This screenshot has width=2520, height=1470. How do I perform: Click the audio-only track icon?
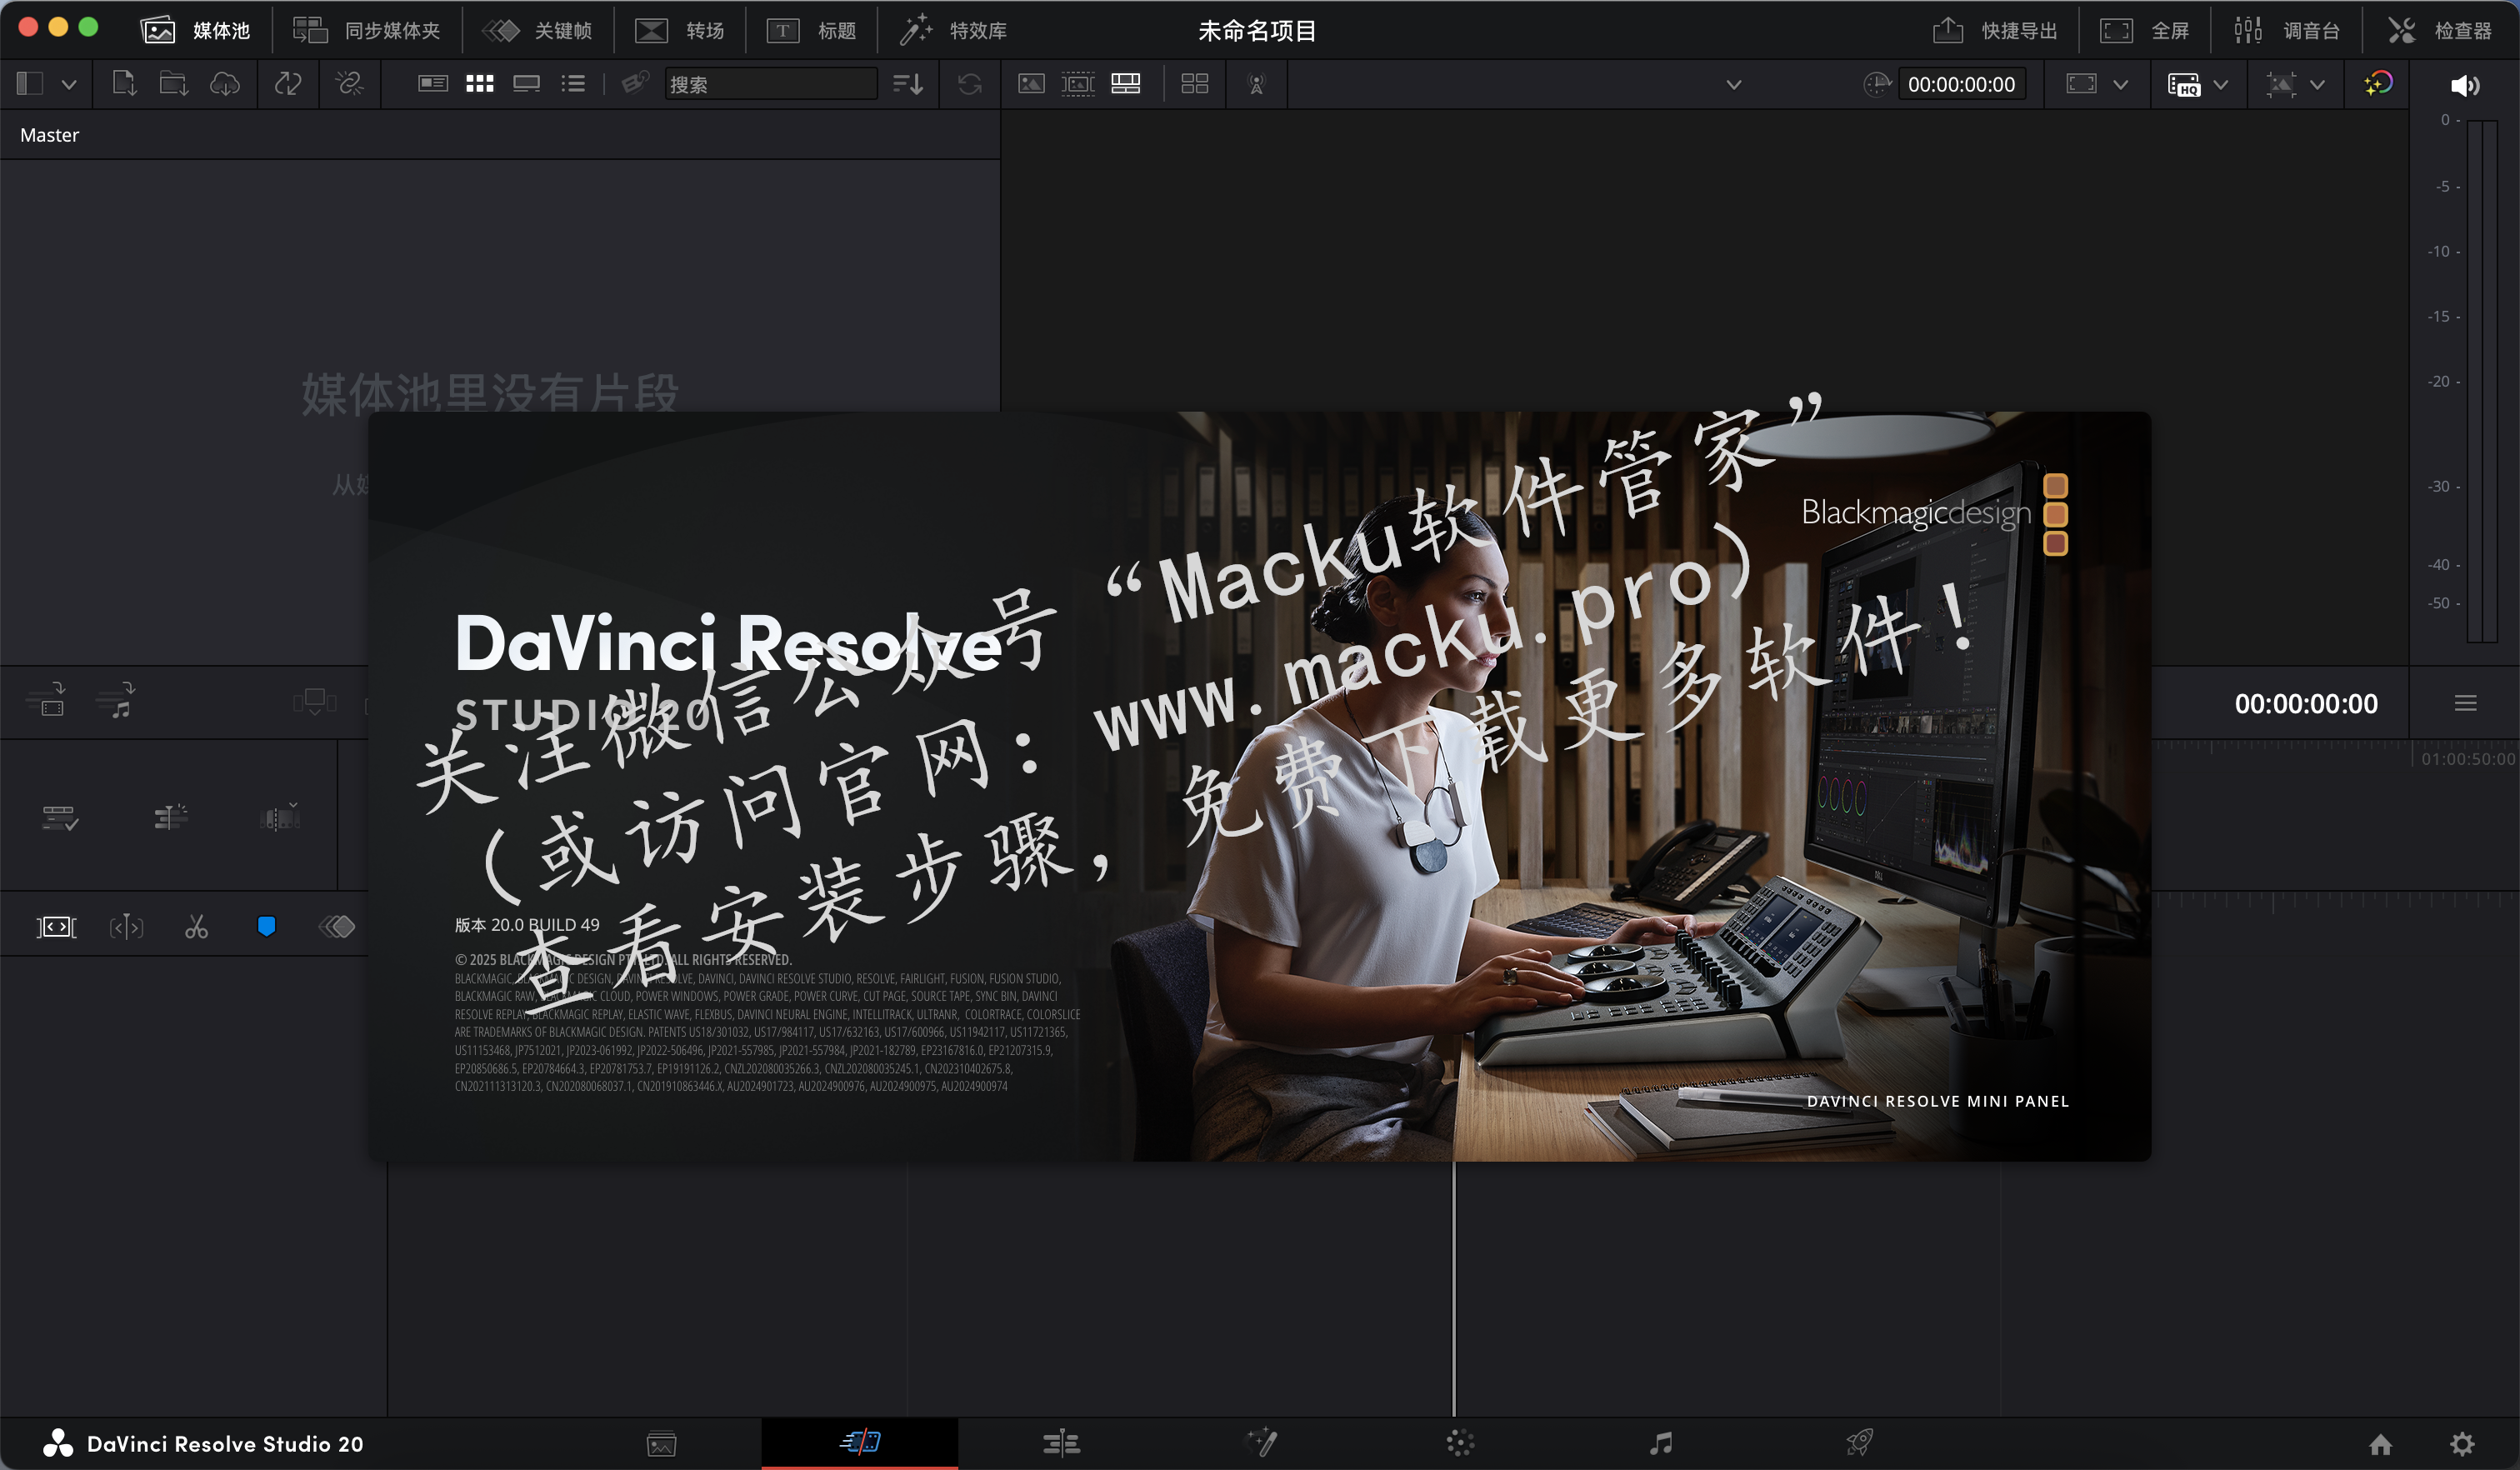[116, 700]
